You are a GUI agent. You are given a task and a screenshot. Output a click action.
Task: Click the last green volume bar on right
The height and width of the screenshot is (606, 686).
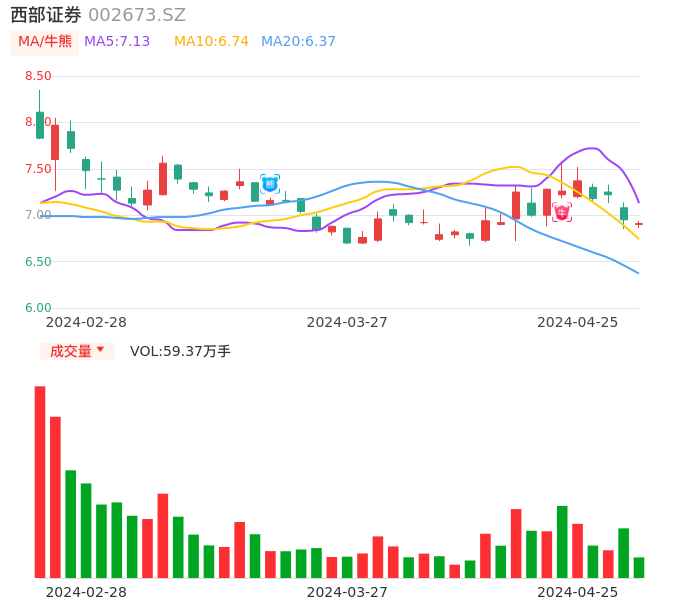639,567
